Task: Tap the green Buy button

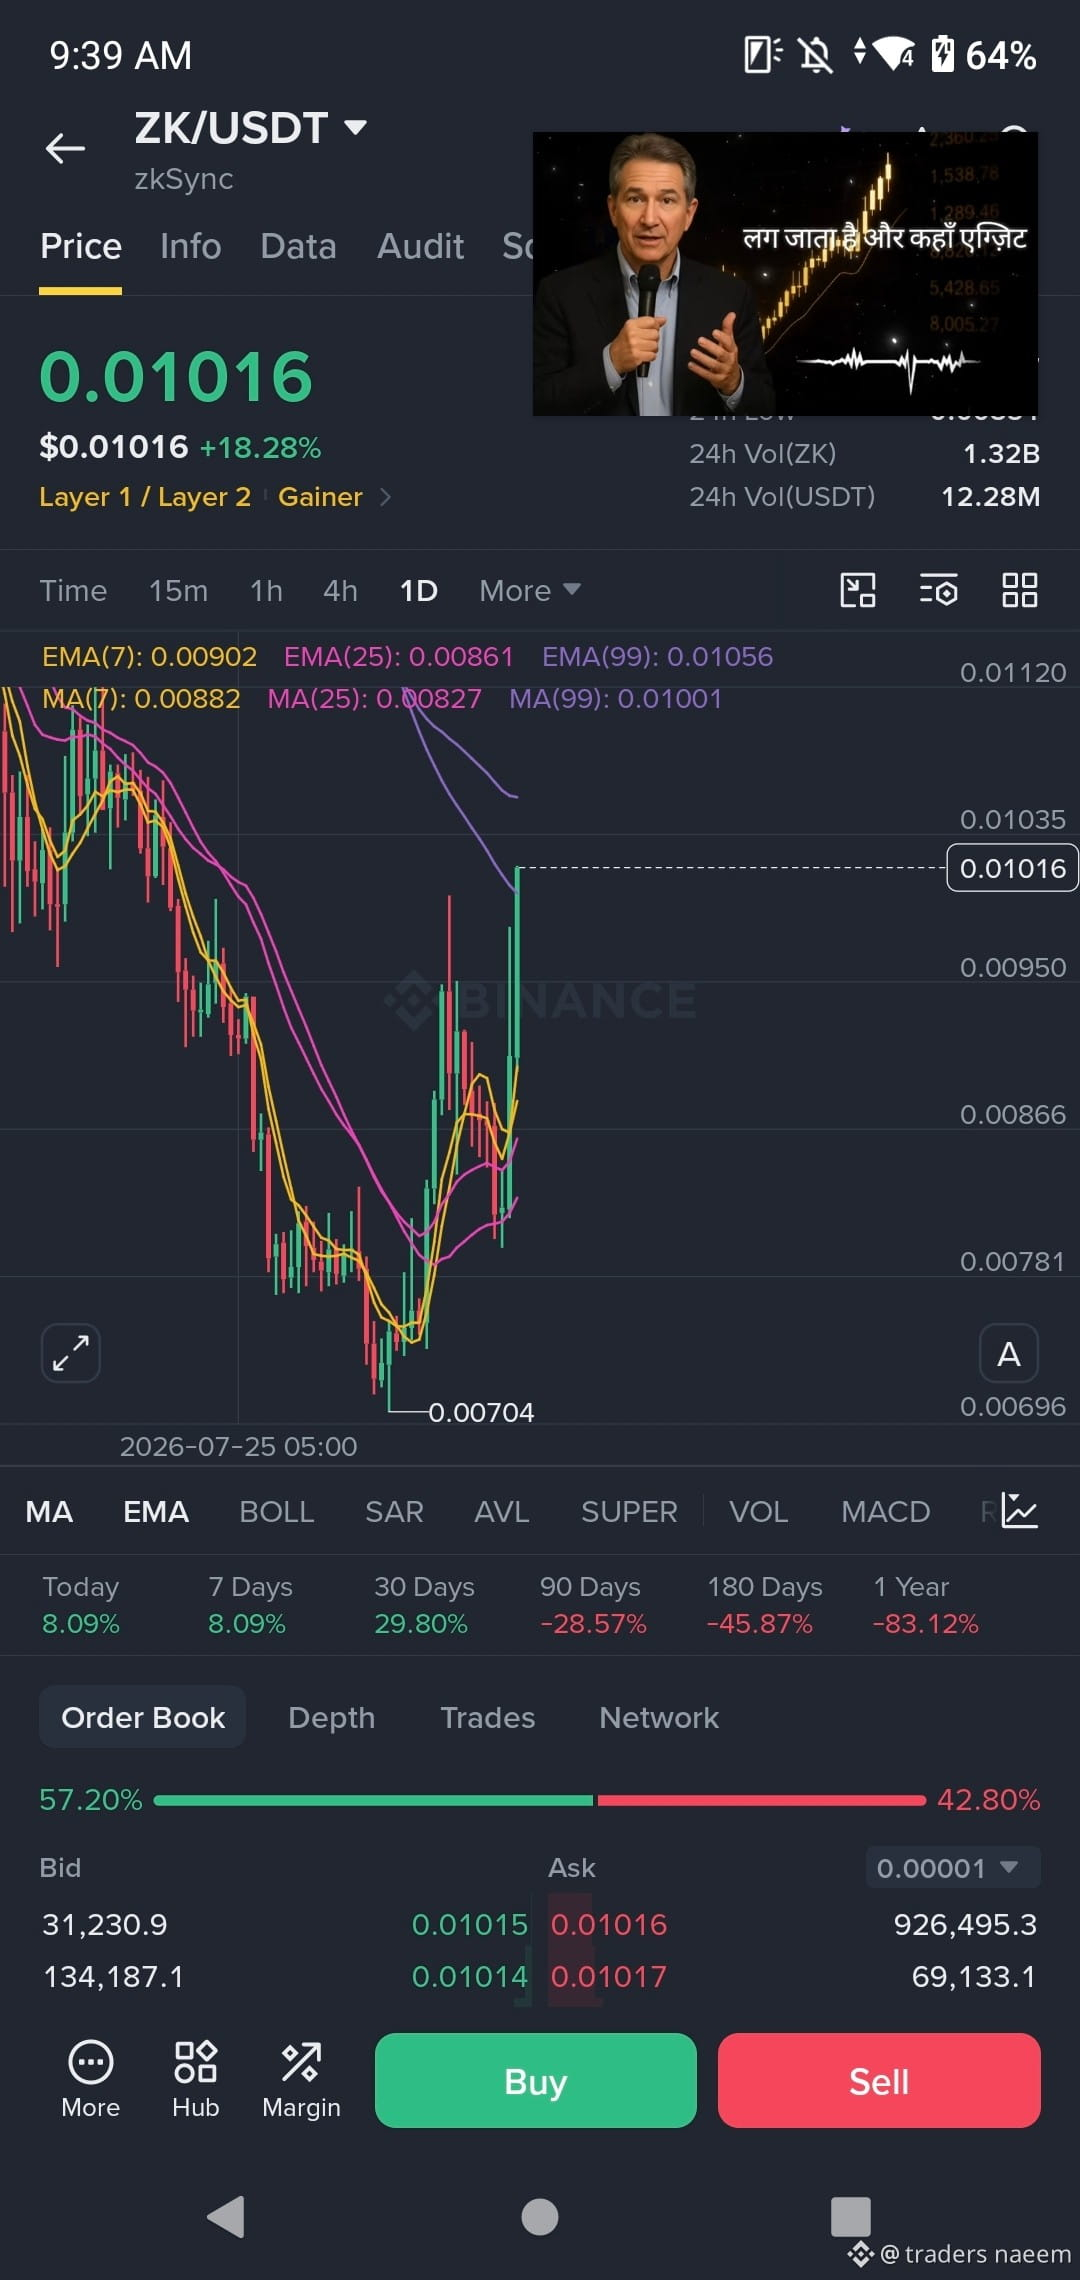Action: tap(536, 2080)
